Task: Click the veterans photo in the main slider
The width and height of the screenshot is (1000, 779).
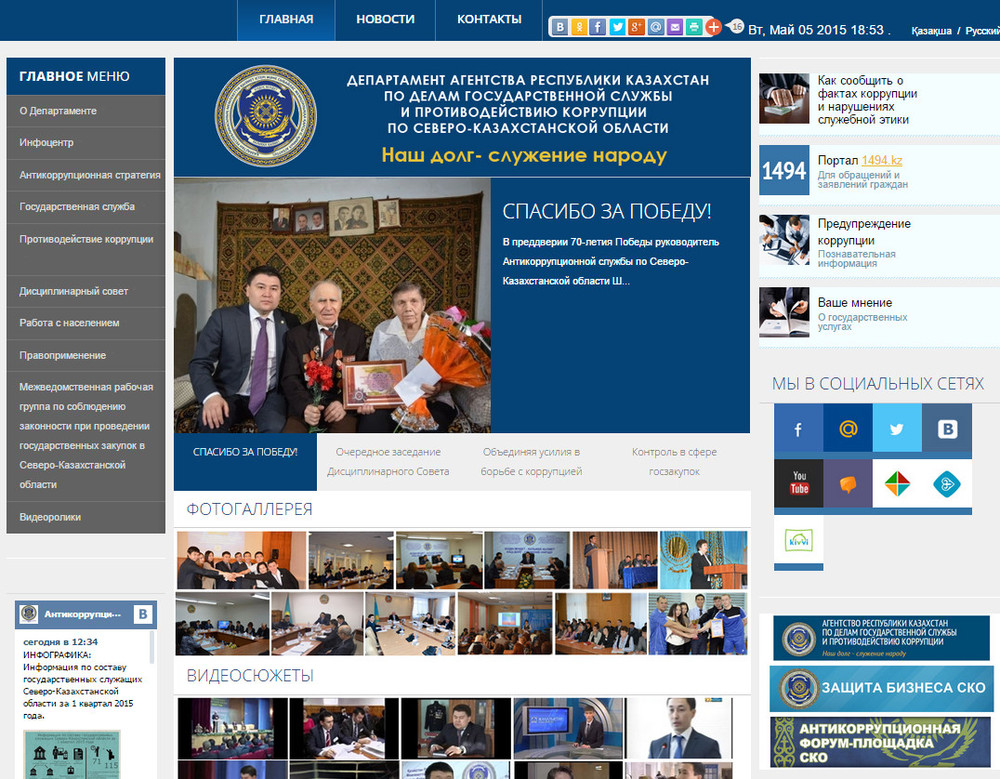Action: [332, 306]
